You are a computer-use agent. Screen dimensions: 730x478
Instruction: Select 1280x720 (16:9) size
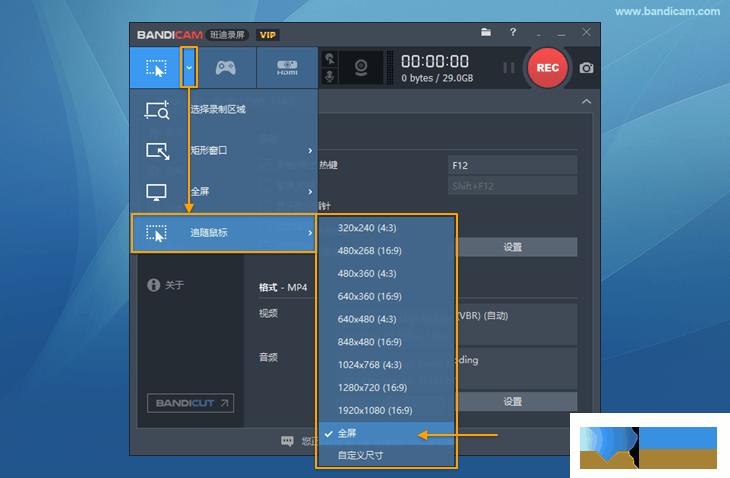point(386,387)
